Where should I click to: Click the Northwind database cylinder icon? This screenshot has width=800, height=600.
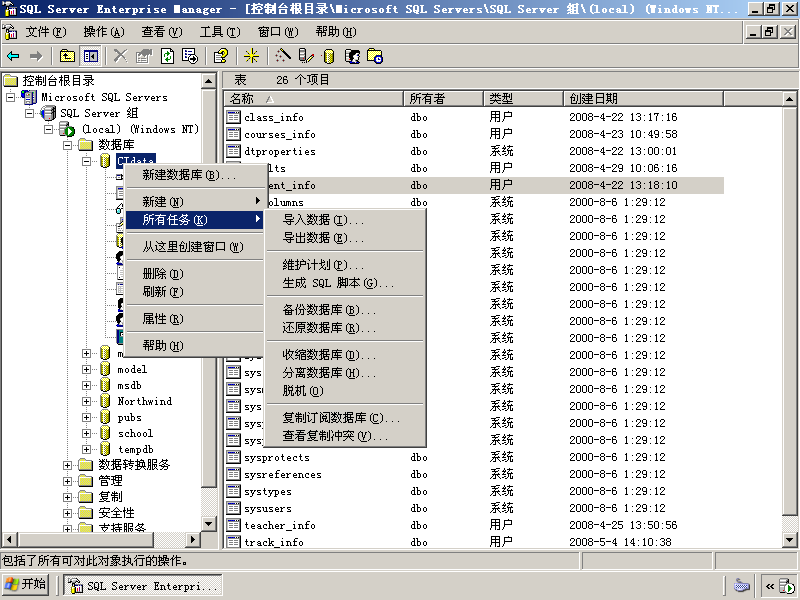coord(105,401)
